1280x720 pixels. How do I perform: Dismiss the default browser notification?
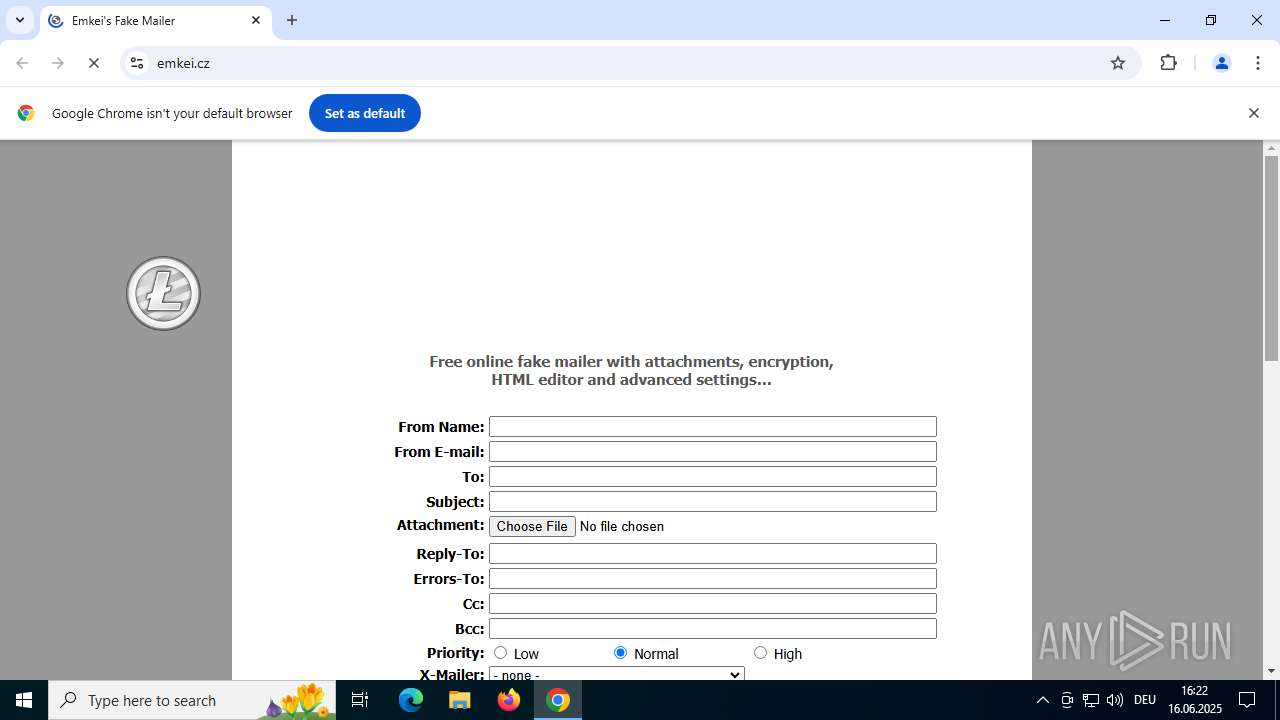(x=1253, y=113)
